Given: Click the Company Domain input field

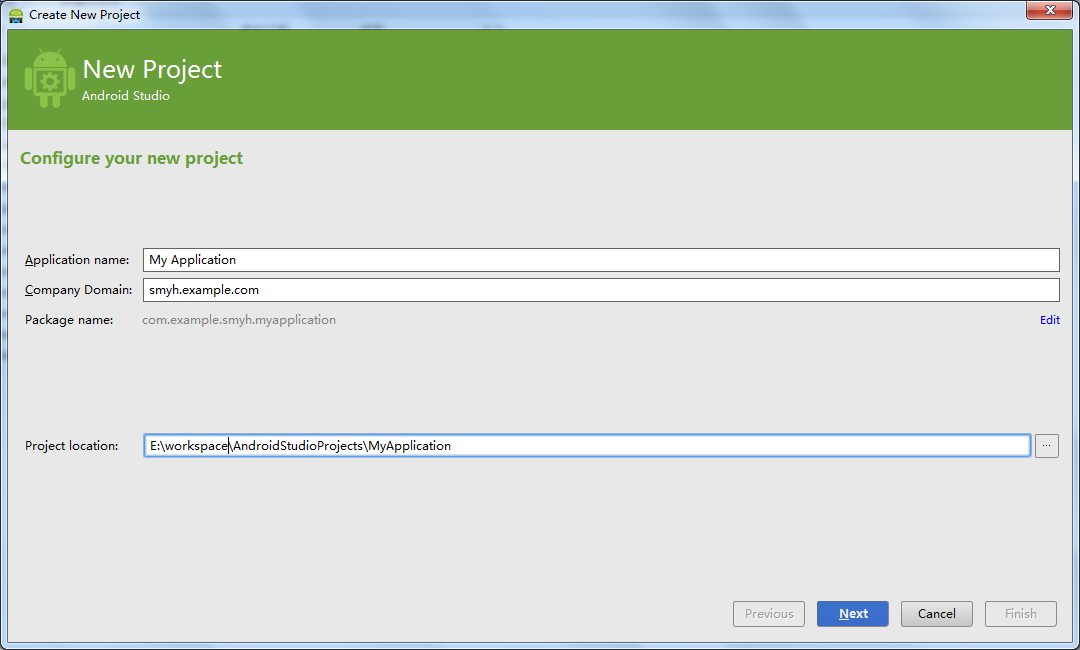Looking at the screenshot, I should pos(601,290).
